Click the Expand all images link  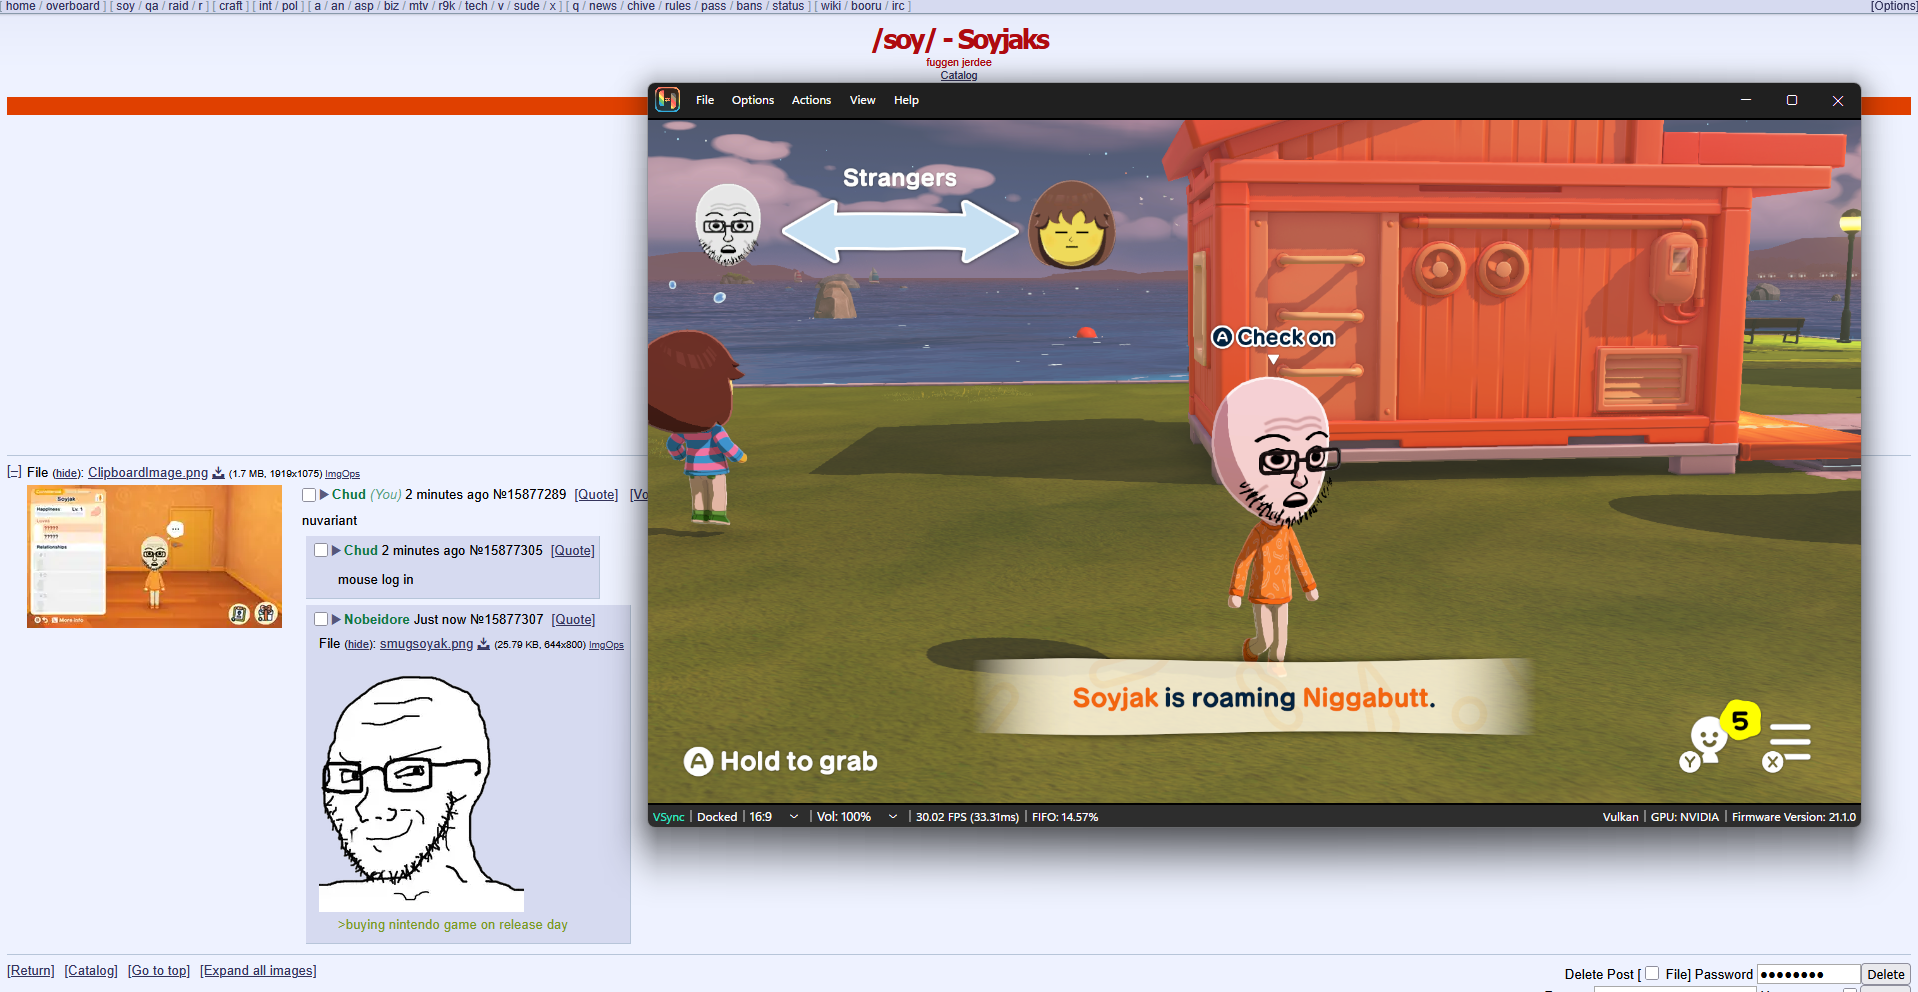pyautogui.click(x=258, y=971)
